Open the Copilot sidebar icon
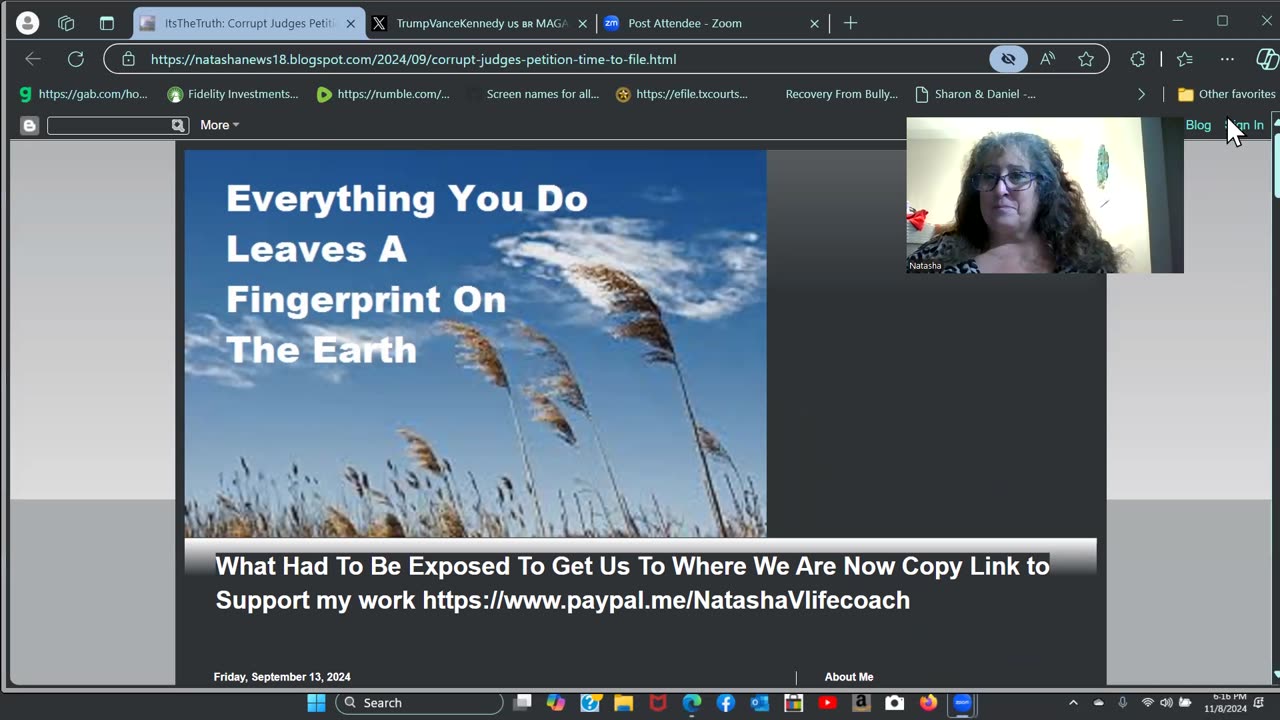This screenshot has width=1280, height=720. [x=1267, y=59]
